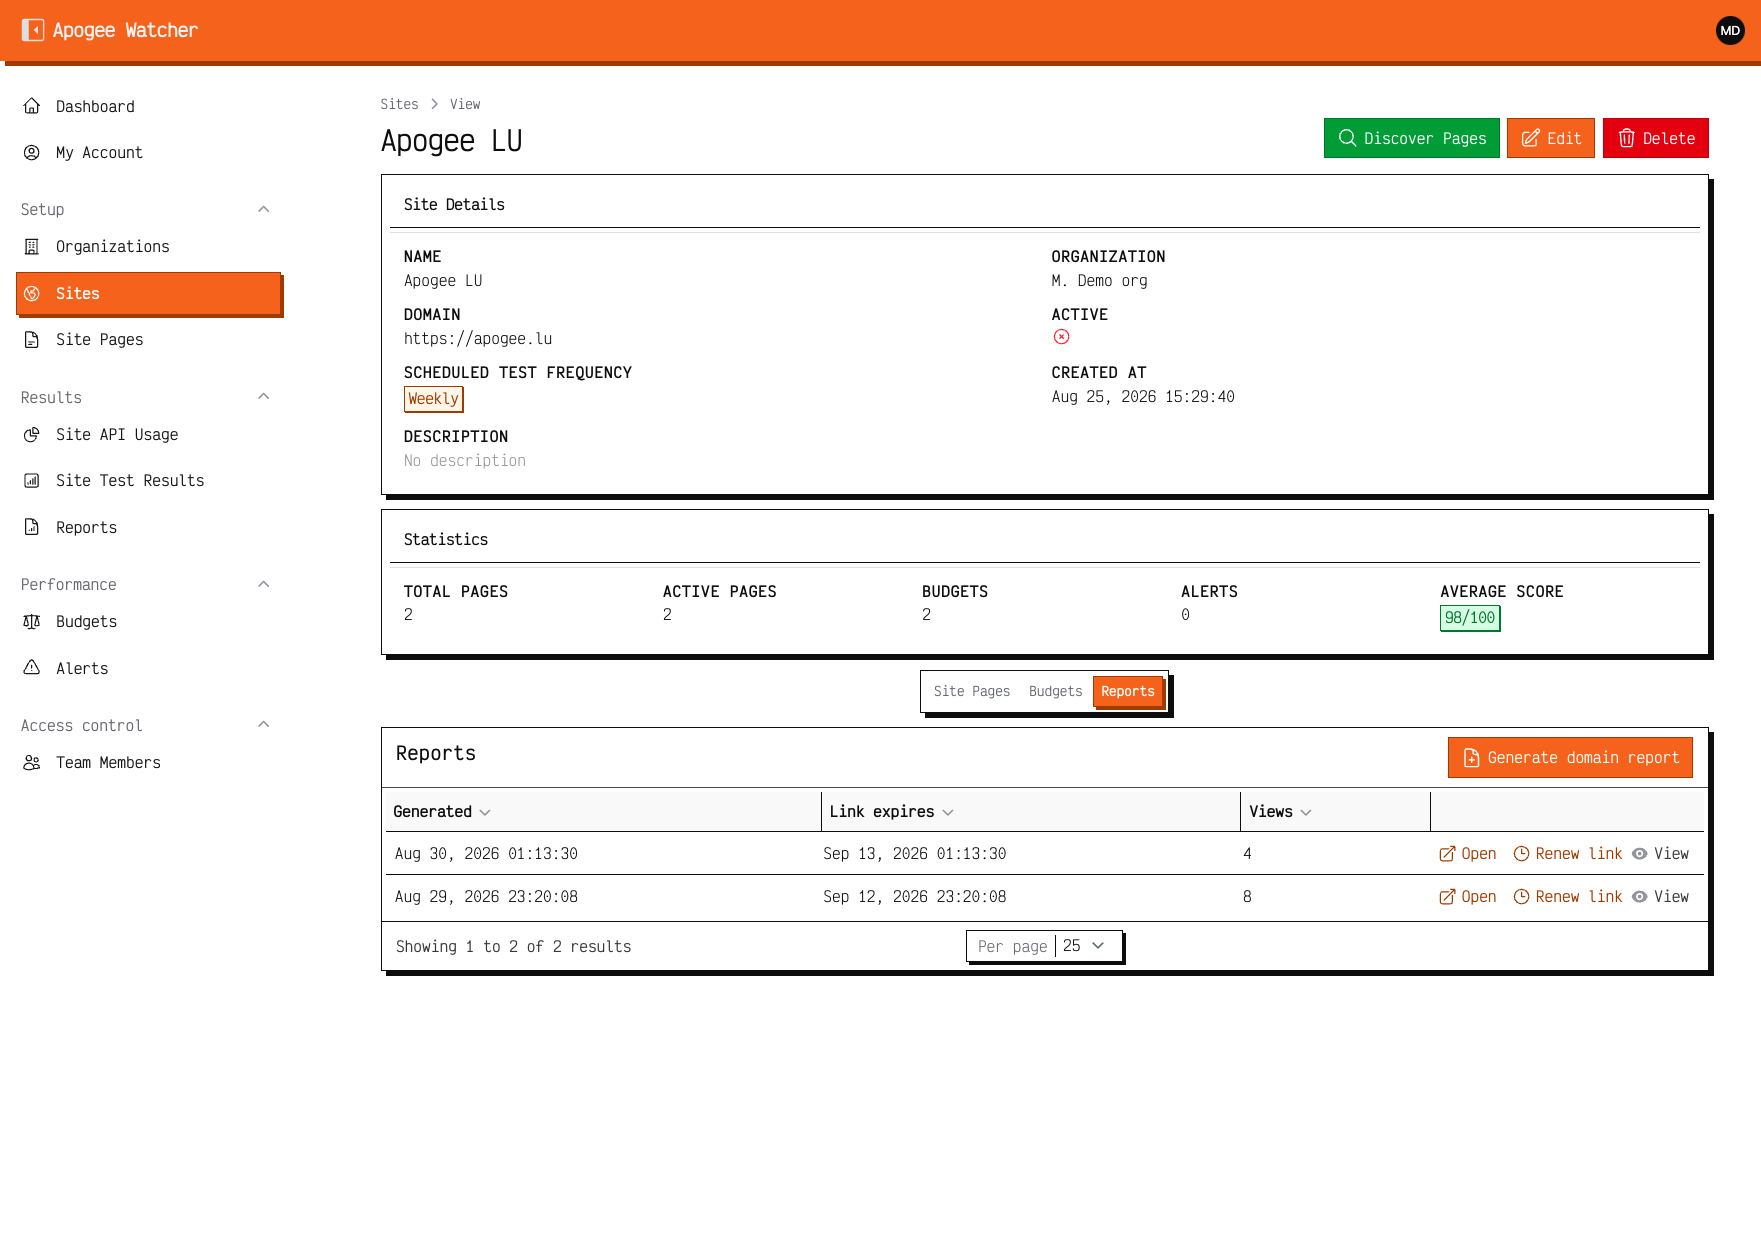Screen dimensions: 1761x1250
Task: Click the breadcrumb chevron separator
Action: (434, 104)
